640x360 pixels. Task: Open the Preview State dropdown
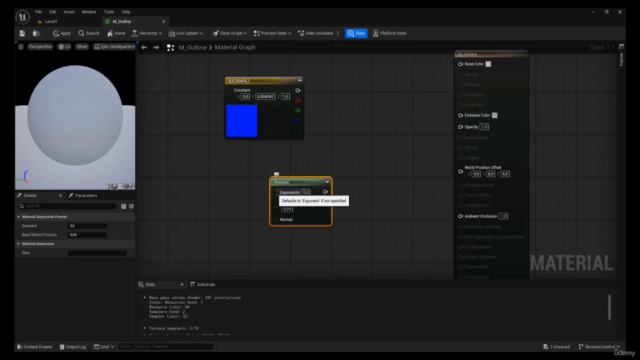[272, 33]
